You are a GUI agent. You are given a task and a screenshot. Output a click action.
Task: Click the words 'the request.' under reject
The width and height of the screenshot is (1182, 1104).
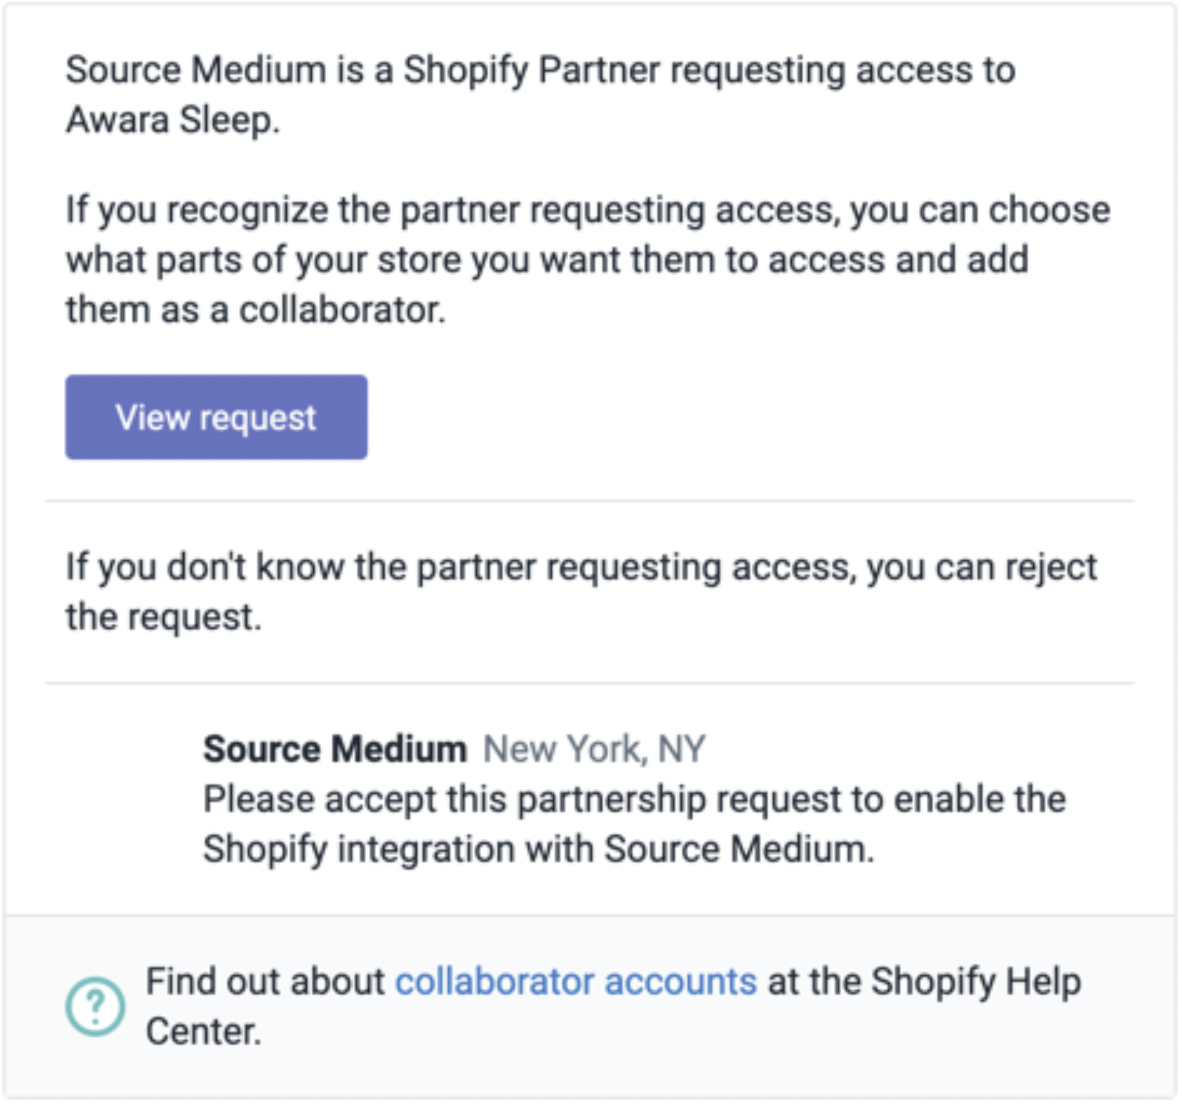[164, 616]
